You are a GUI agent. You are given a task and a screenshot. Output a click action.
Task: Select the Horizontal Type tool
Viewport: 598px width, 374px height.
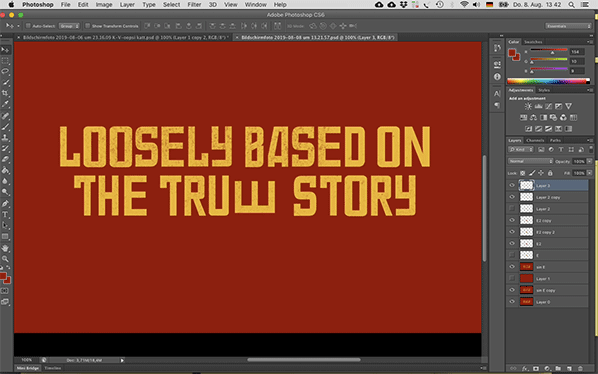[5, 215]
